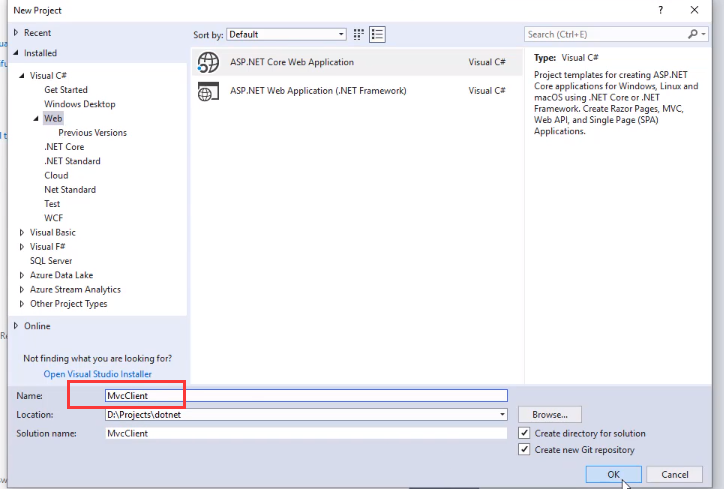Toggle Create new Git repository checkbox
Screen dimensions: 724x489
click(524, 449)
